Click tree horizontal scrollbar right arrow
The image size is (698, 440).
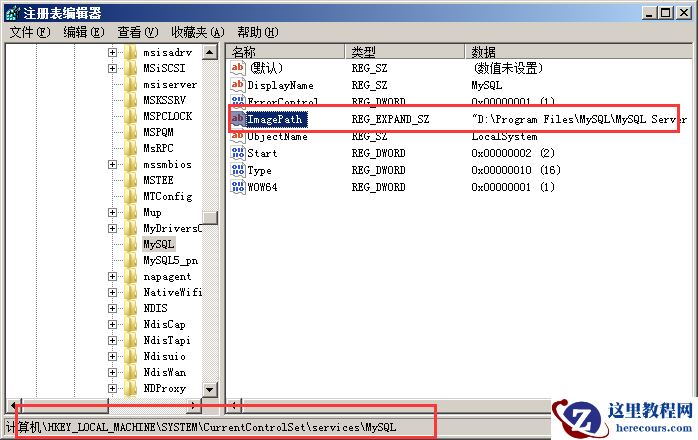click(x=193, y=405)
